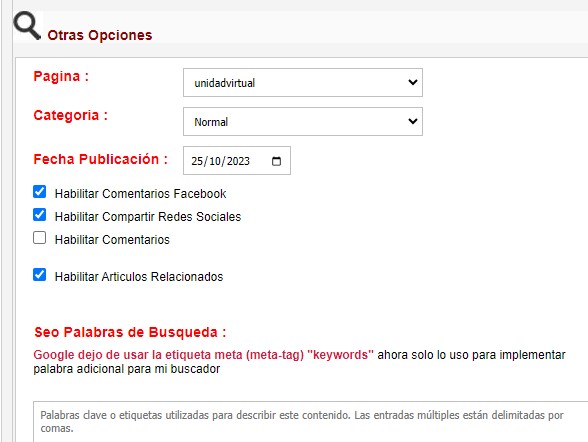Toggle the Habilitar Compartir Redes Sociales checkbox

click(x=39, y=215)
